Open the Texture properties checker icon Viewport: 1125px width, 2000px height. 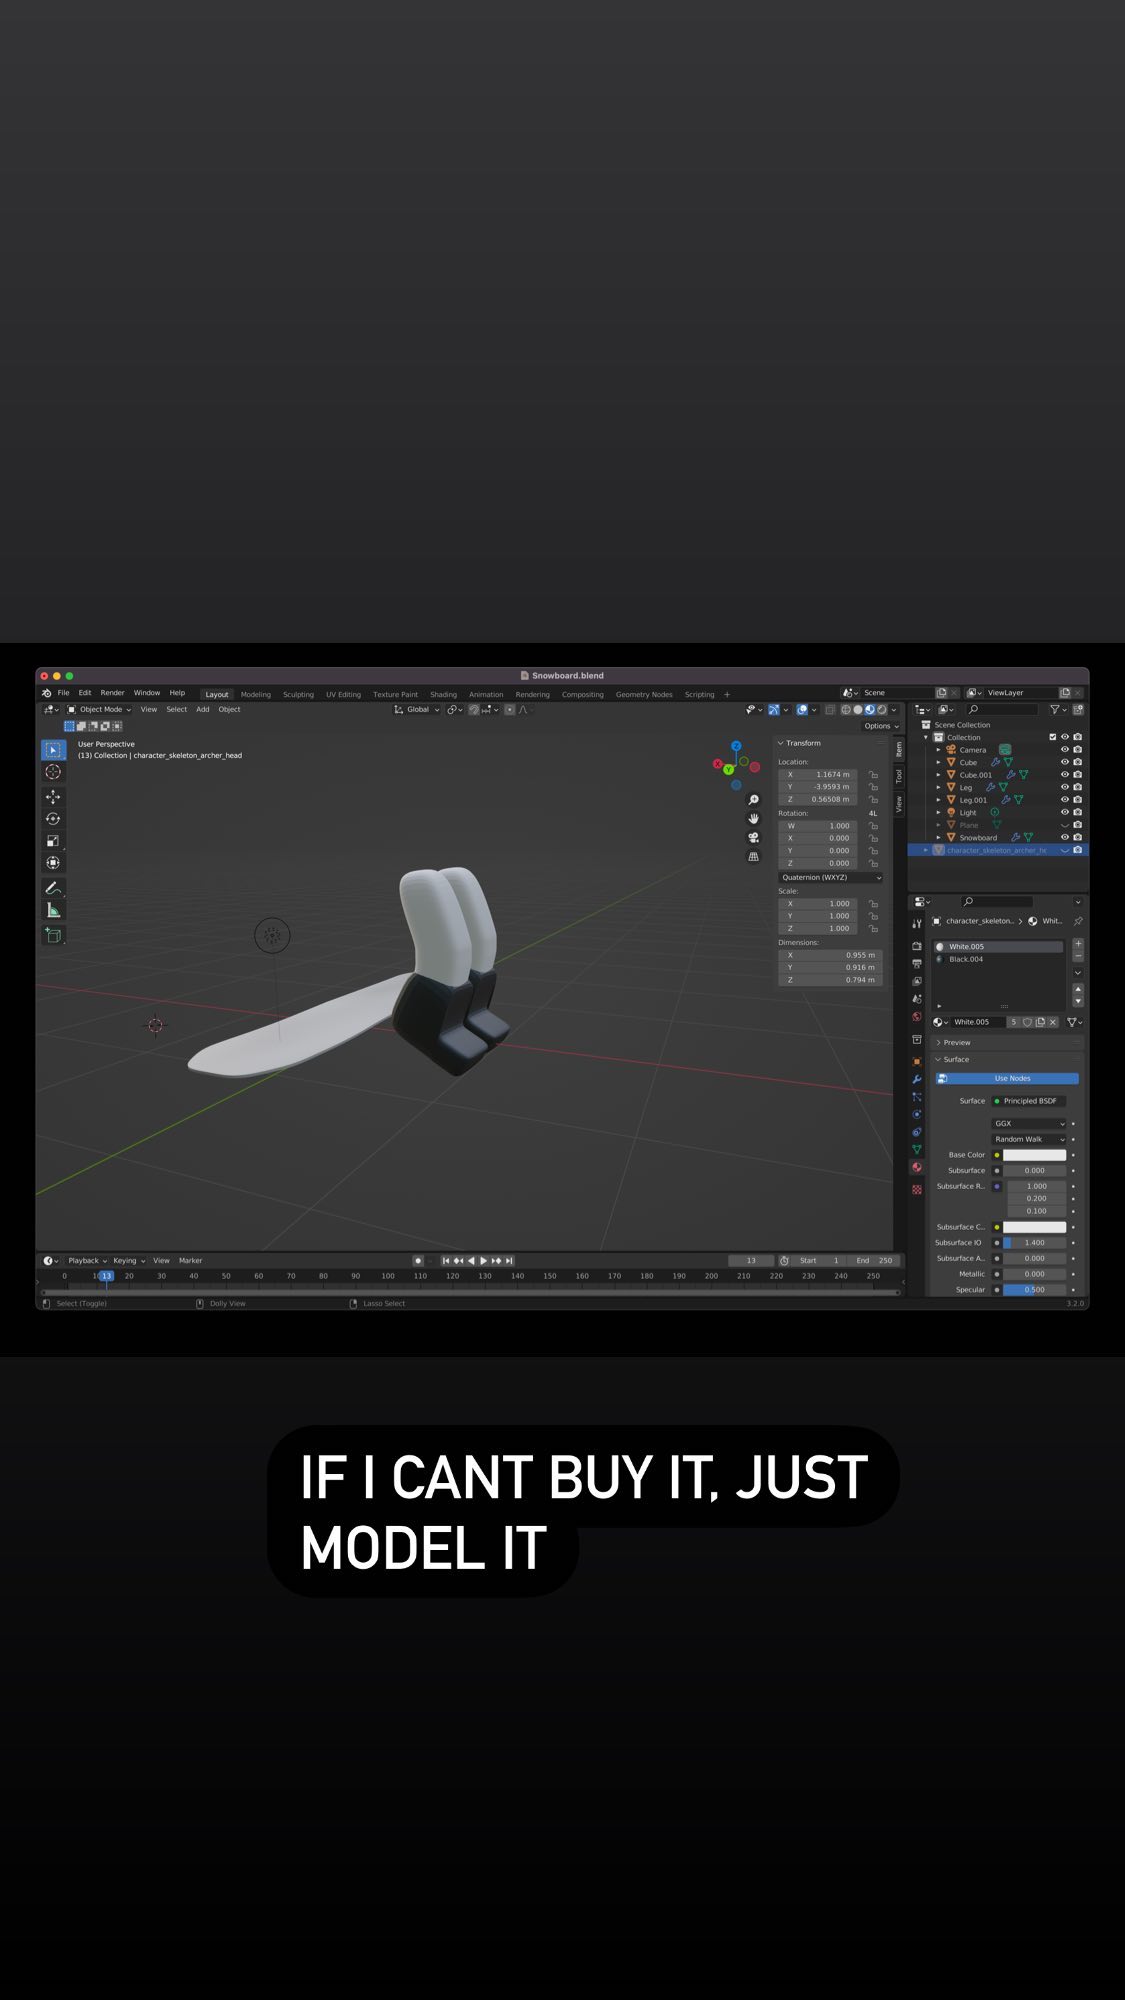coord(917,1189)
